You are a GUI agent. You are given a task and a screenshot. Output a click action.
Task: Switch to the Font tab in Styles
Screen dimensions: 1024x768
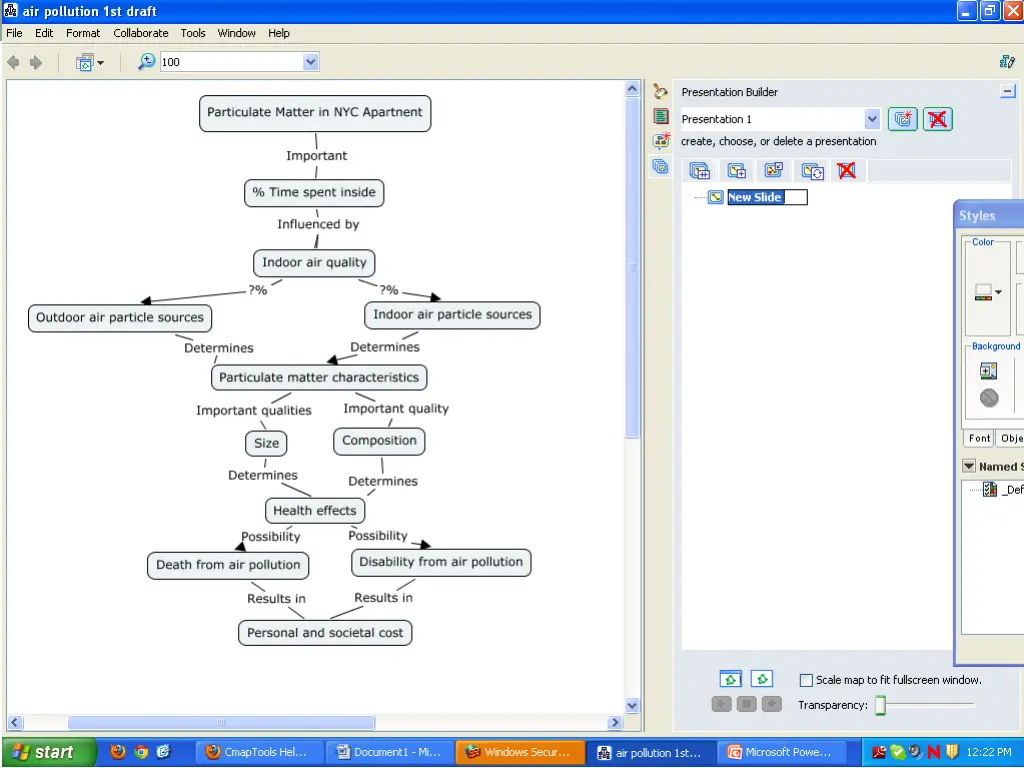(980, 438)
